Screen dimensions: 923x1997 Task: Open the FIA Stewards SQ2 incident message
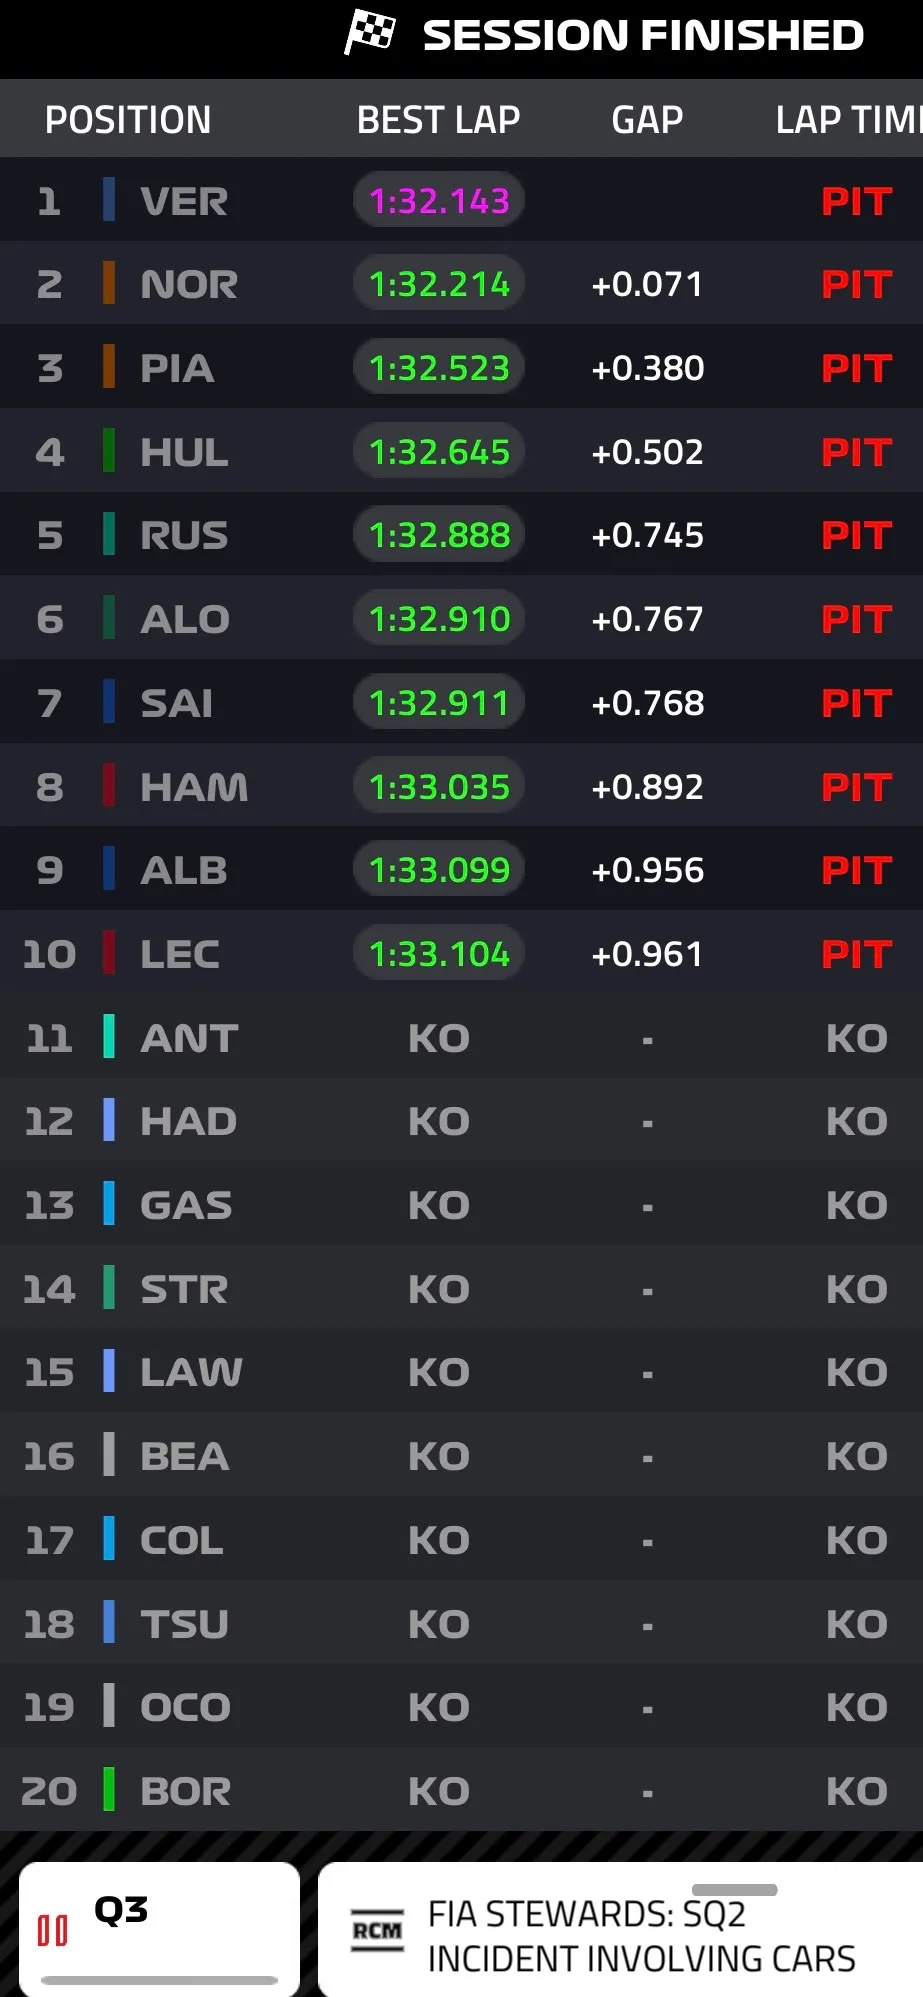point(640,1937)
